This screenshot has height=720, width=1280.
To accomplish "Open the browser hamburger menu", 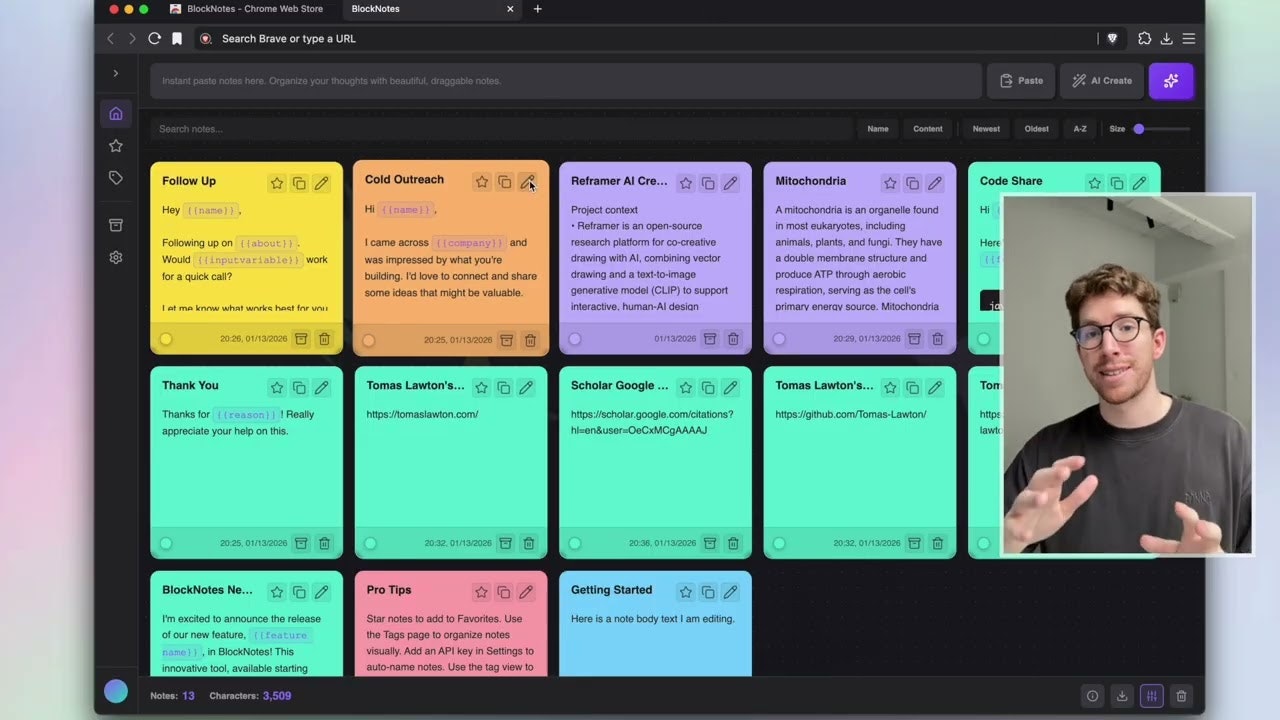I will tap(1189, 38).
